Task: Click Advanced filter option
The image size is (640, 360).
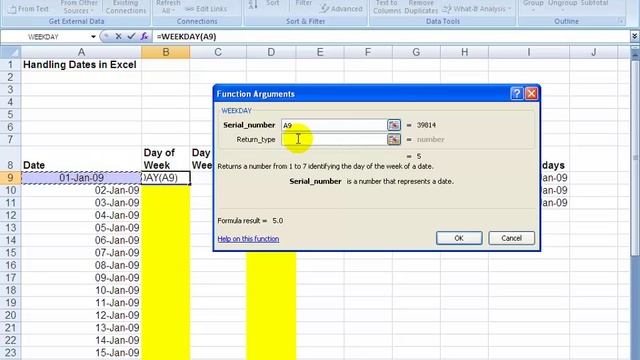Action: pyautogui.click(x=342, y=9)
